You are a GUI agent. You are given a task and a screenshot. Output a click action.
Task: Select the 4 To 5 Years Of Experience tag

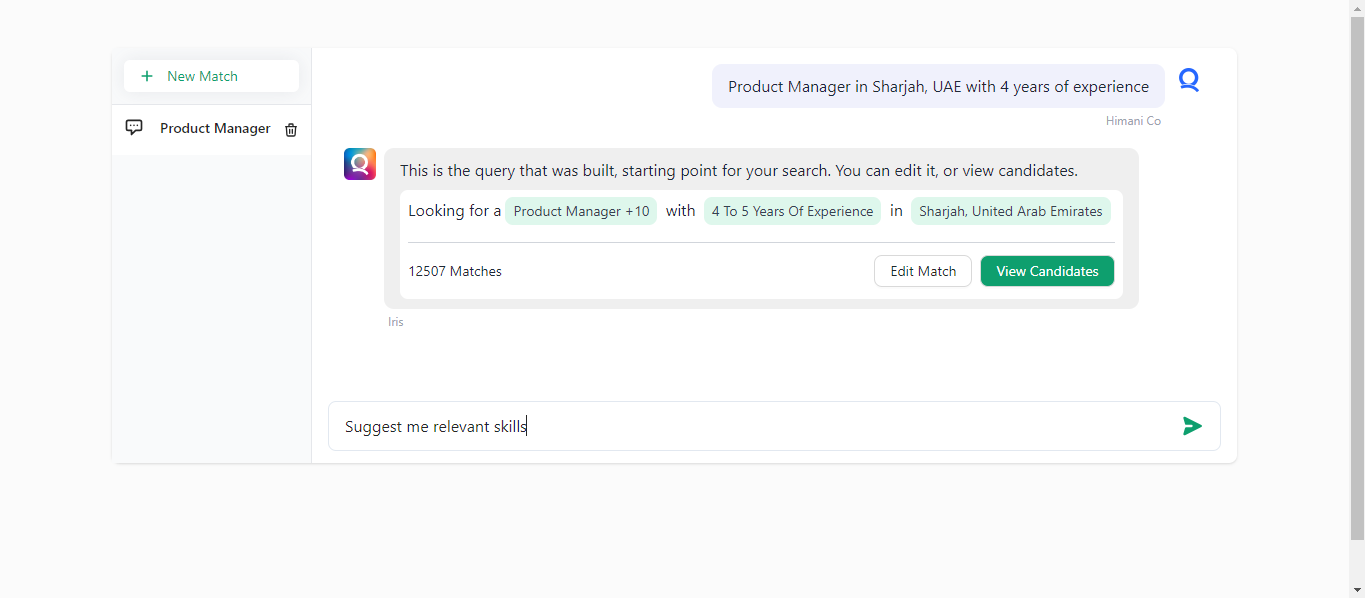pos(792,211)
